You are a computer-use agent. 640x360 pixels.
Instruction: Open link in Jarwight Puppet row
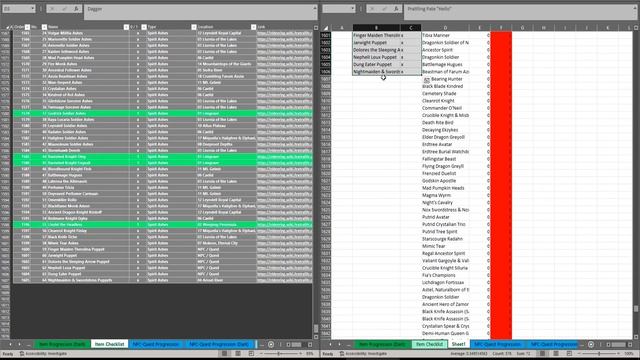(284, 256)
